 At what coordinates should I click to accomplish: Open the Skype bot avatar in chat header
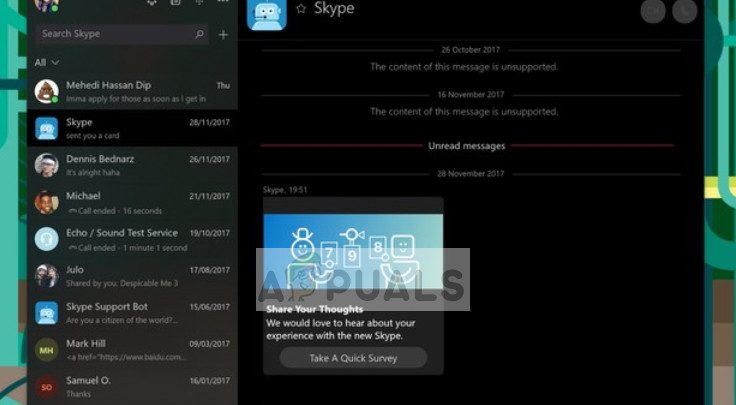click(x=267, y=14)
